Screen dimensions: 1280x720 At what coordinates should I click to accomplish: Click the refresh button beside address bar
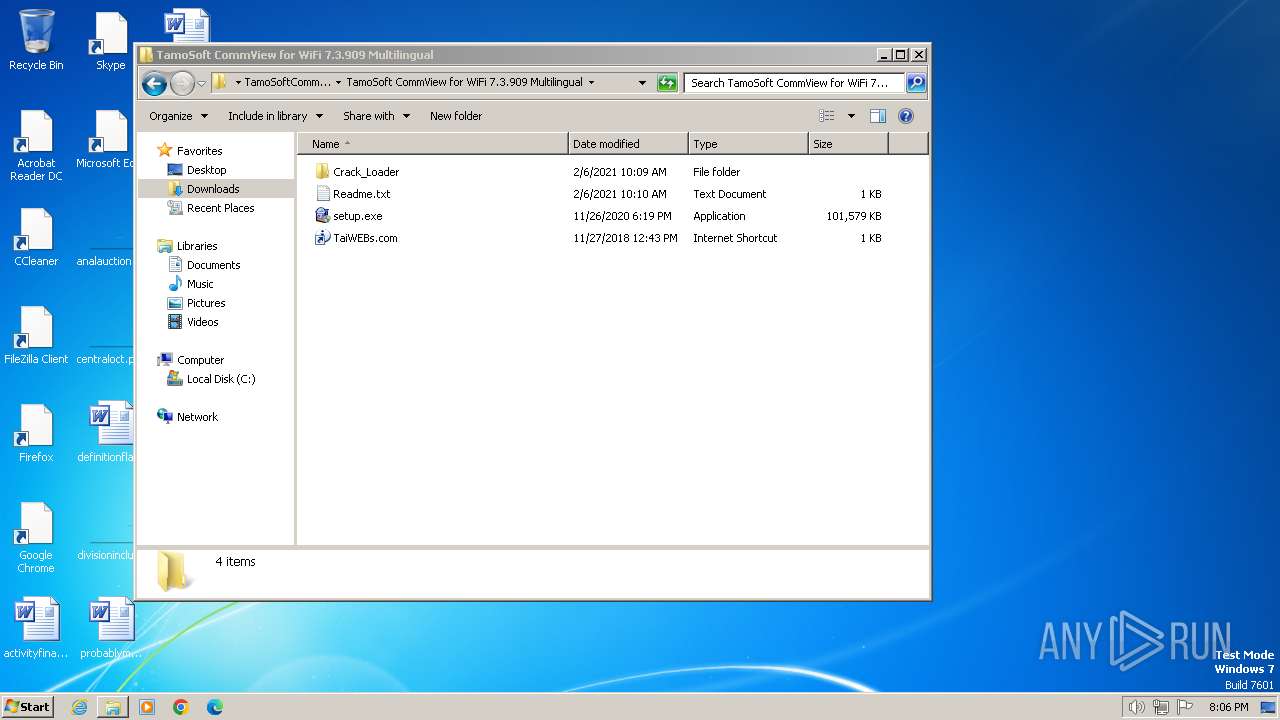click(x=667, y=83)
